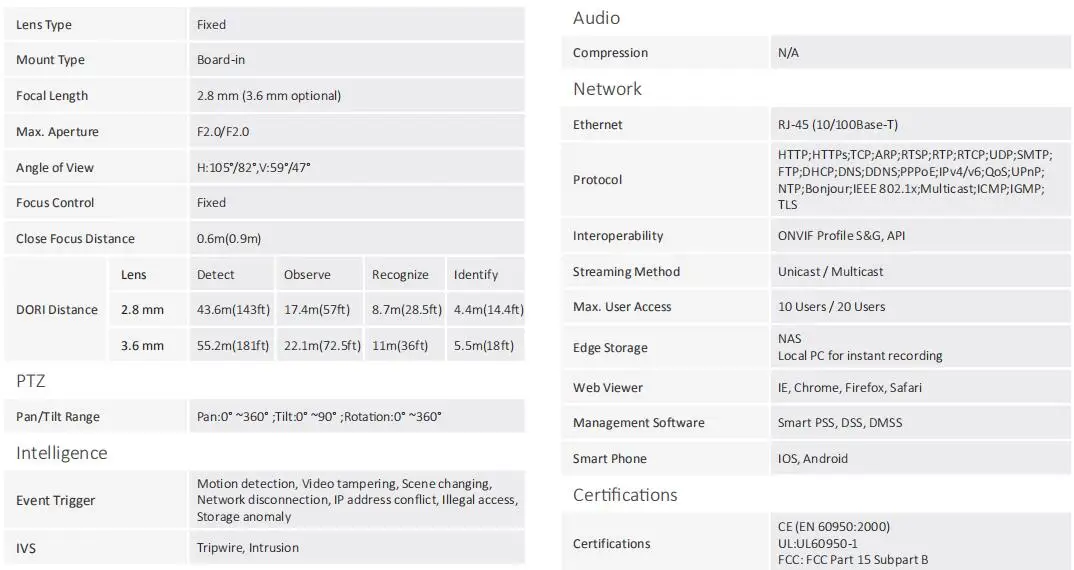Click the DORI Detect column header
This screenshot has width=1074, height=570.
pyautogui.click(x=216, y=275)
